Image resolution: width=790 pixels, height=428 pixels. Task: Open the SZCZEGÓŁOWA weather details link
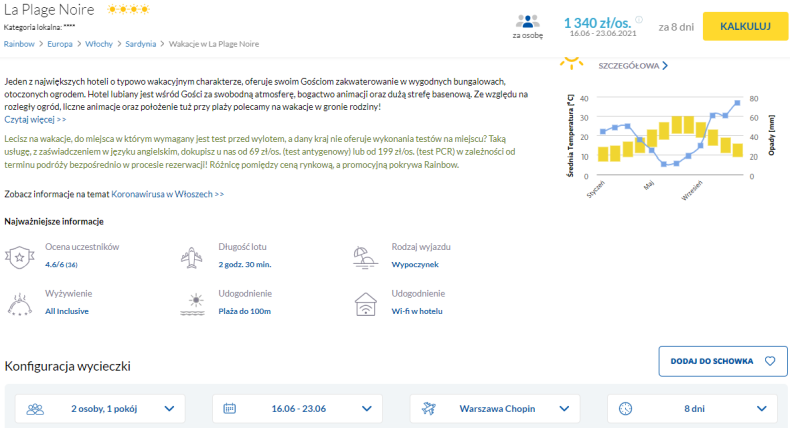[632, 66]
